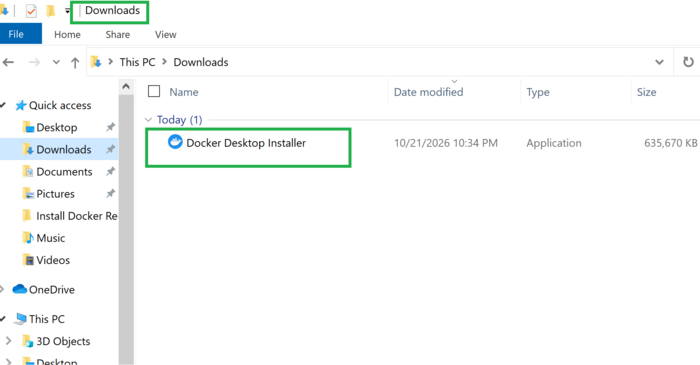Viewport: 700px width, 365px height.
Task: Unpin Documents using its pin icon
Action: pos(110,171)
